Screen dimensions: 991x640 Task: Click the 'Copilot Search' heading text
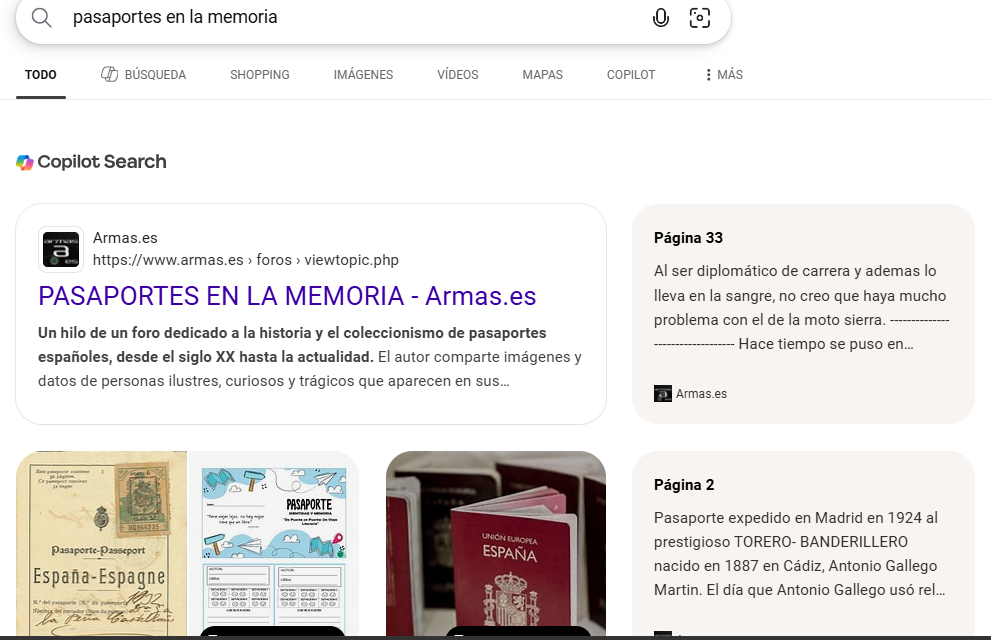102,162
